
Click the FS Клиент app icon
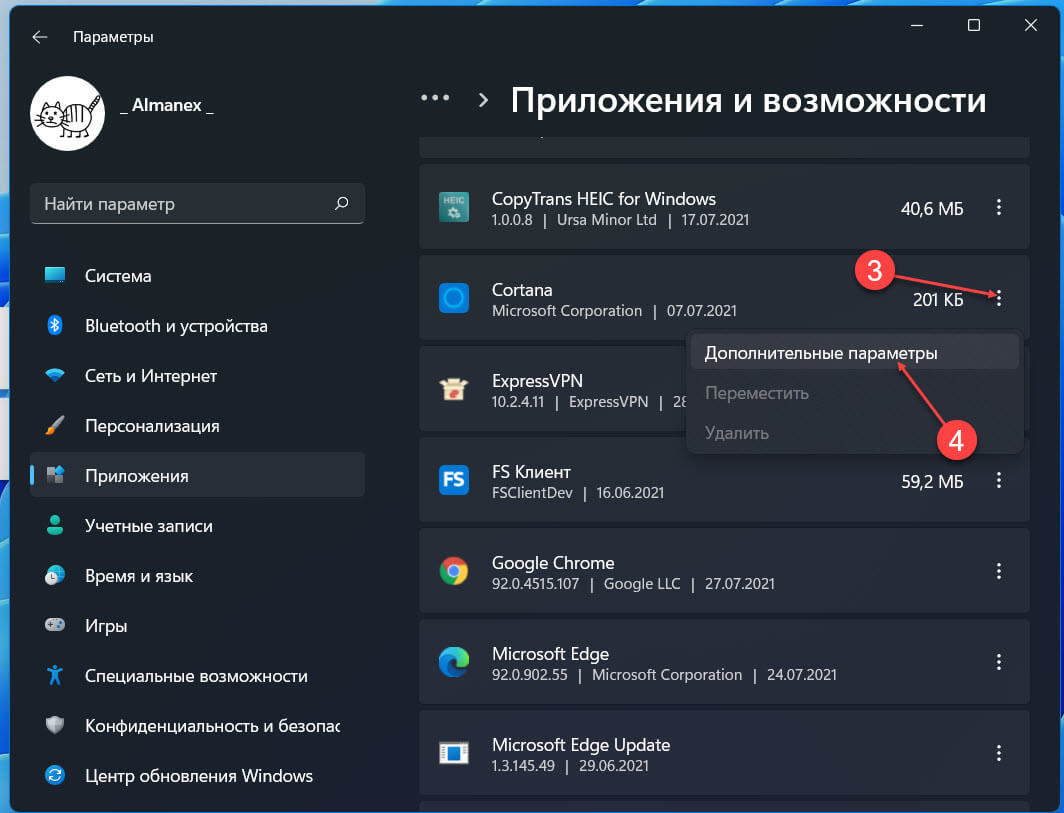click(453, 480)
